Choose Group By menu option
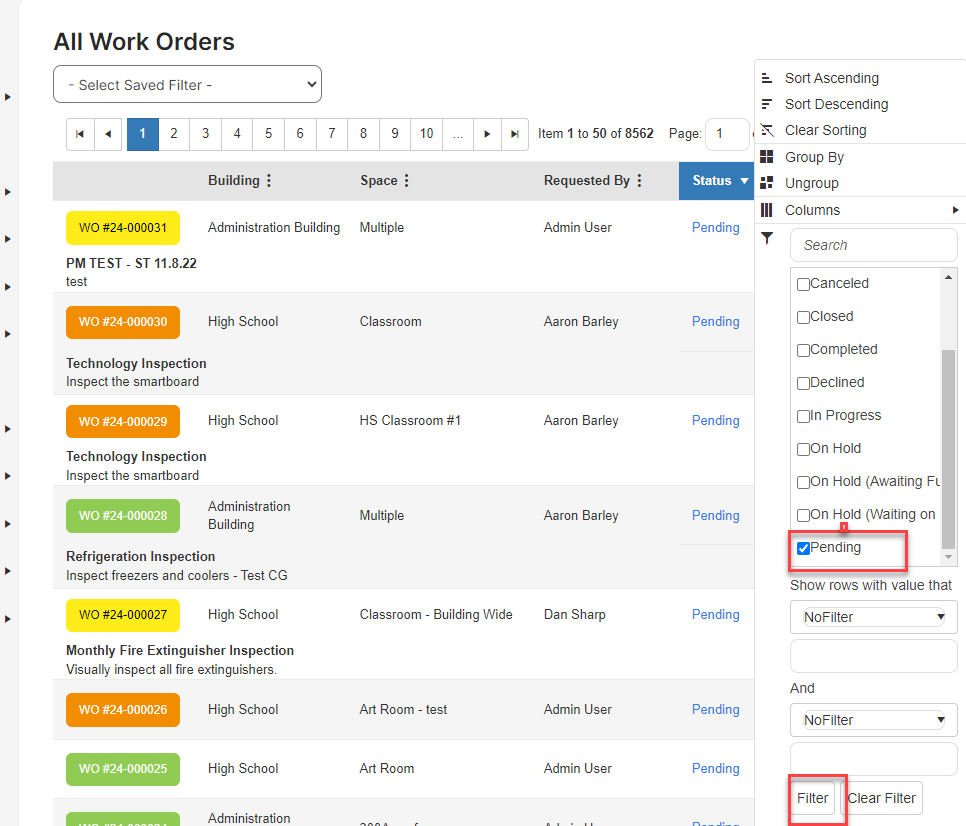This screenshot has width=966, height=826. (x=814, y=157)
